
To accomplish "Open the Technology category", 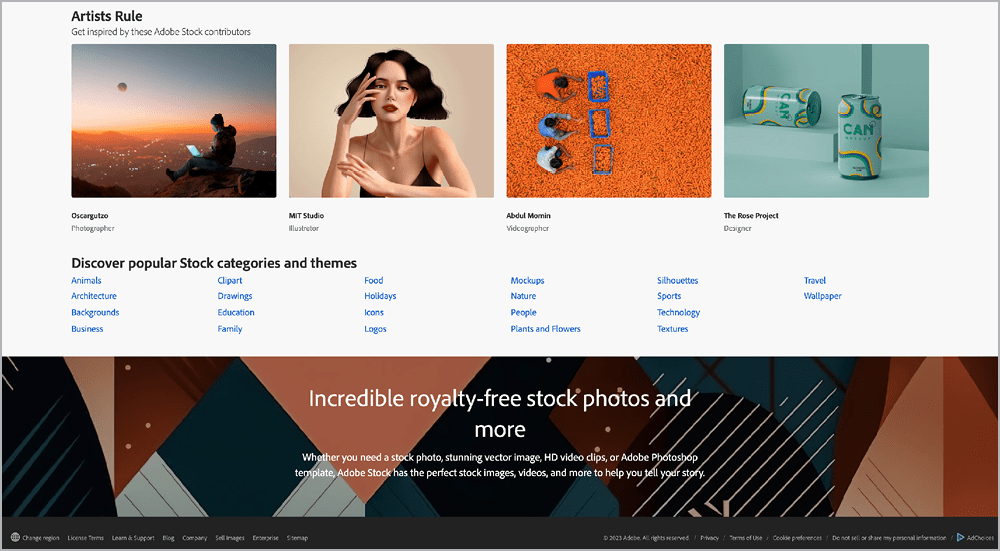I will (x=679, y=312).
